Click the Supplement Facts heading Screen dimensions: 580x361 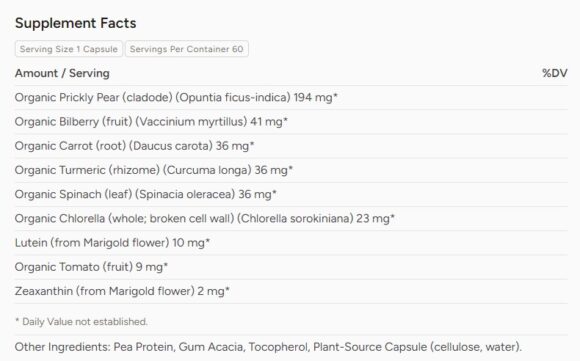[75, 23]
